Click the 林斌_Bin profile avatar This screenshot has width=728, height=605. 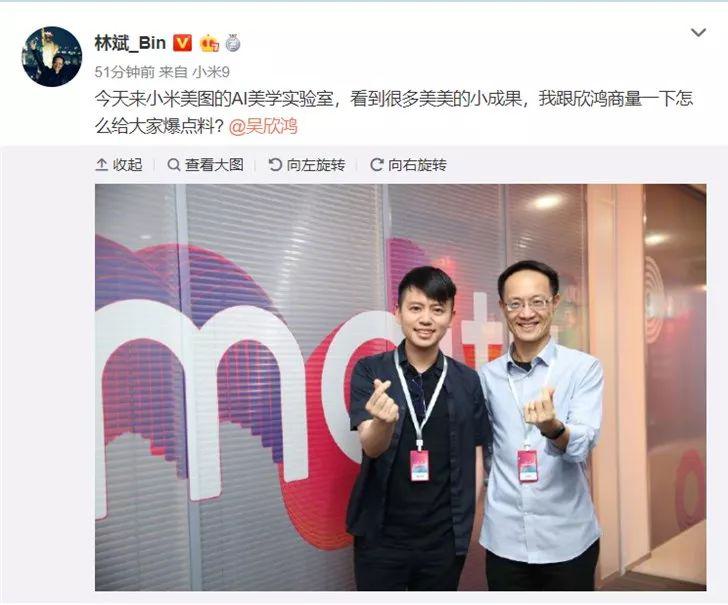tap(52, 57)
